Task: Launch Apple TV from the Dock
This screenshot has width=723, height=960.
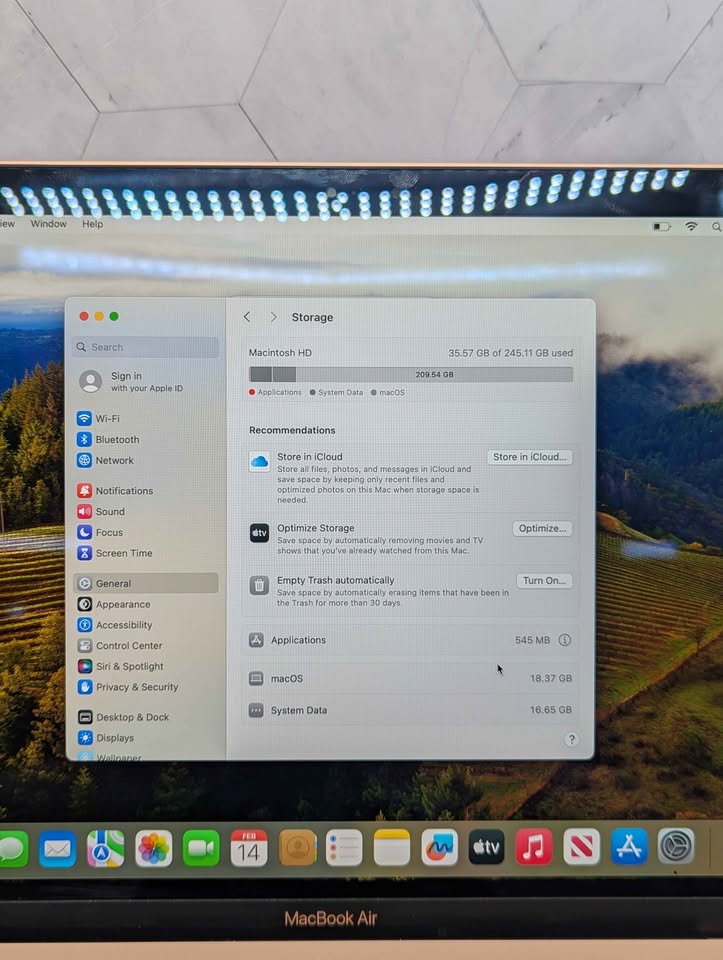Action: [486, 848]
